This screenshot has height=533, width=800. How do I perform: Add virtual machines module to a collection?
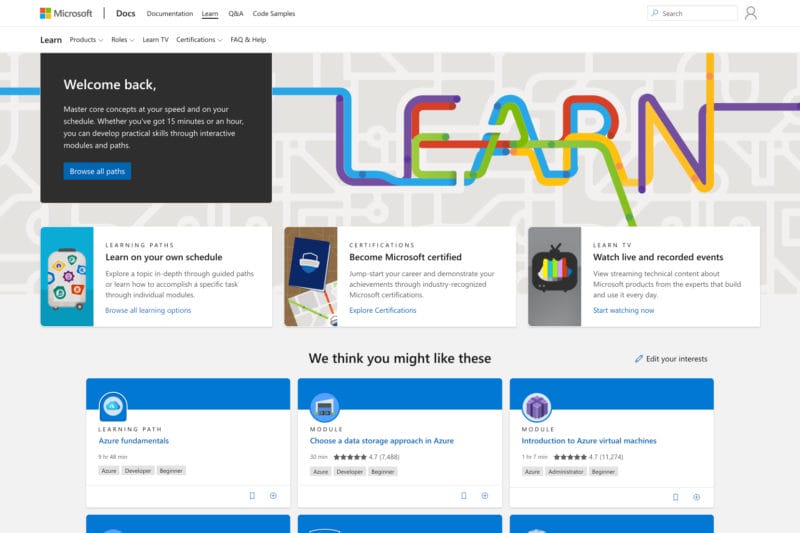click(697, 496)
